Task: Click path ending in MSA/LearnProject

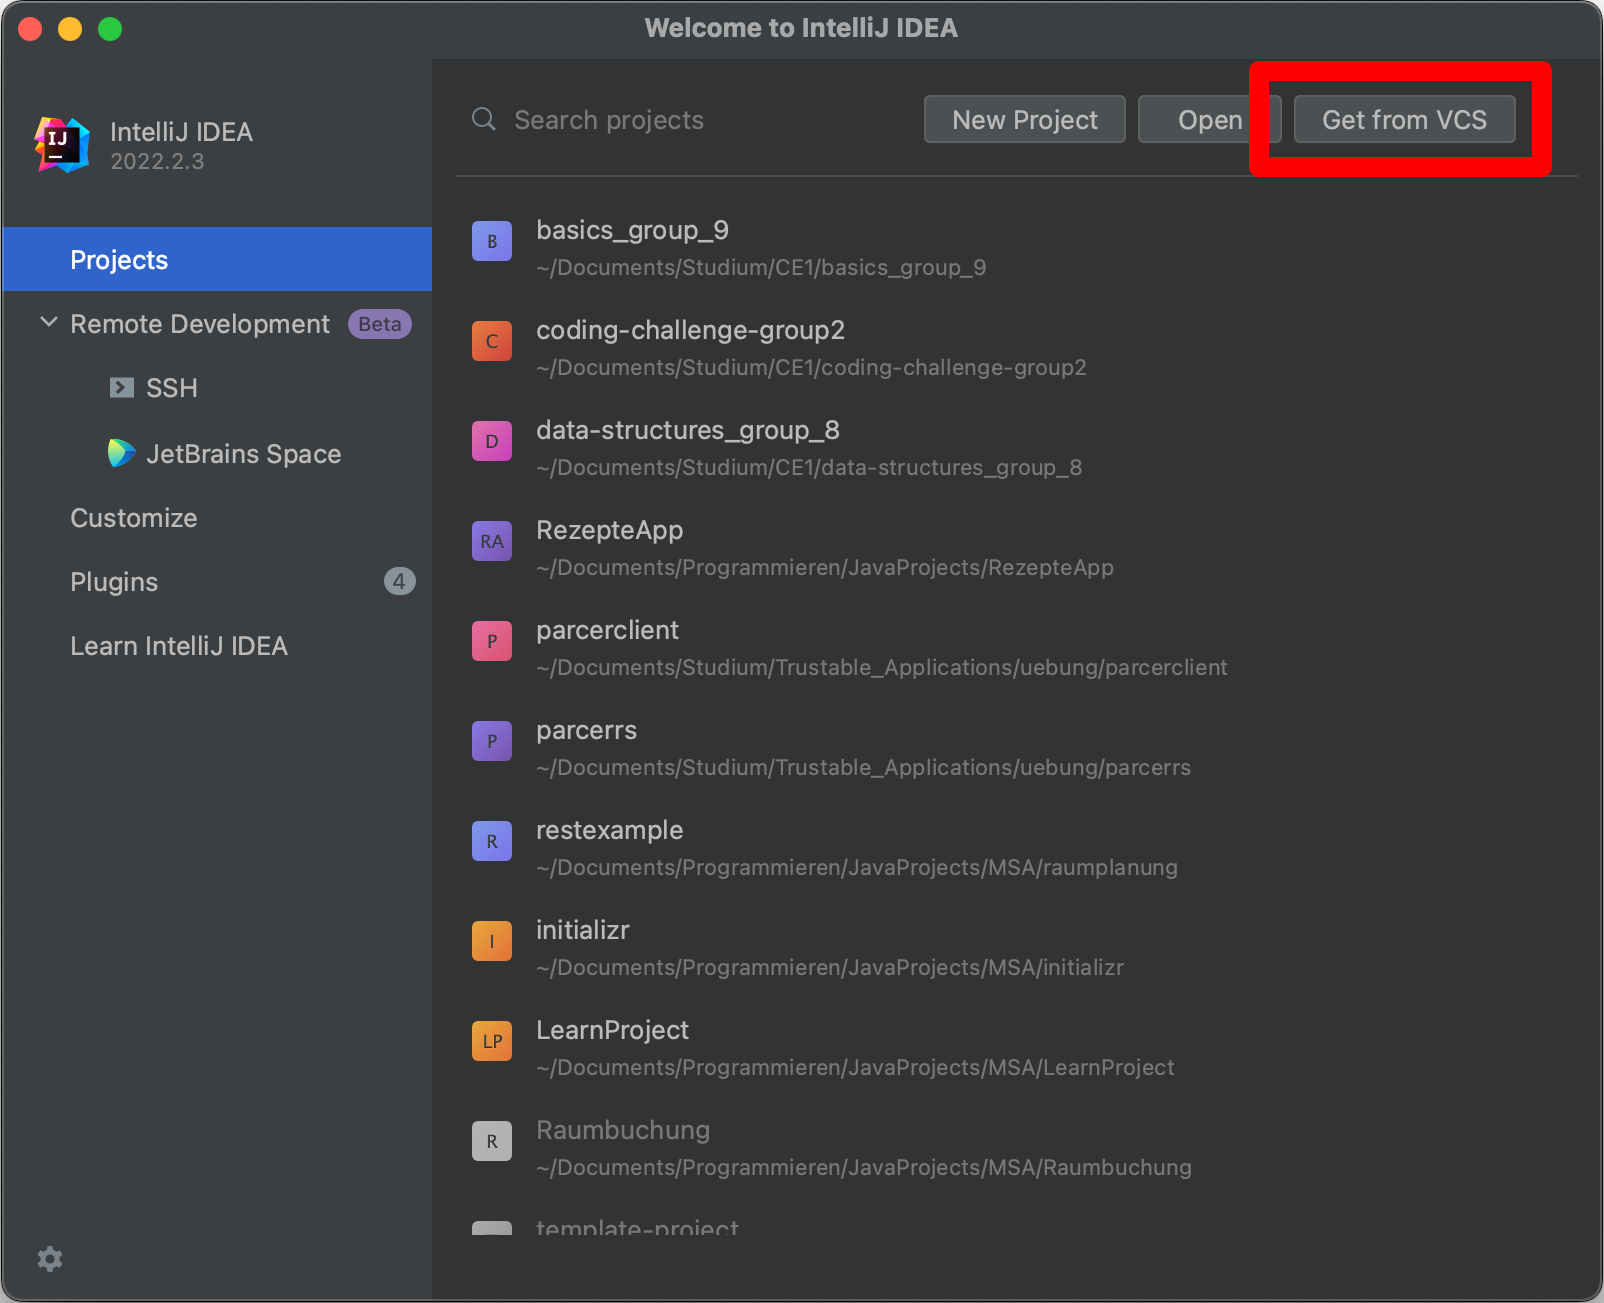Action: (x=855, y=1068)
